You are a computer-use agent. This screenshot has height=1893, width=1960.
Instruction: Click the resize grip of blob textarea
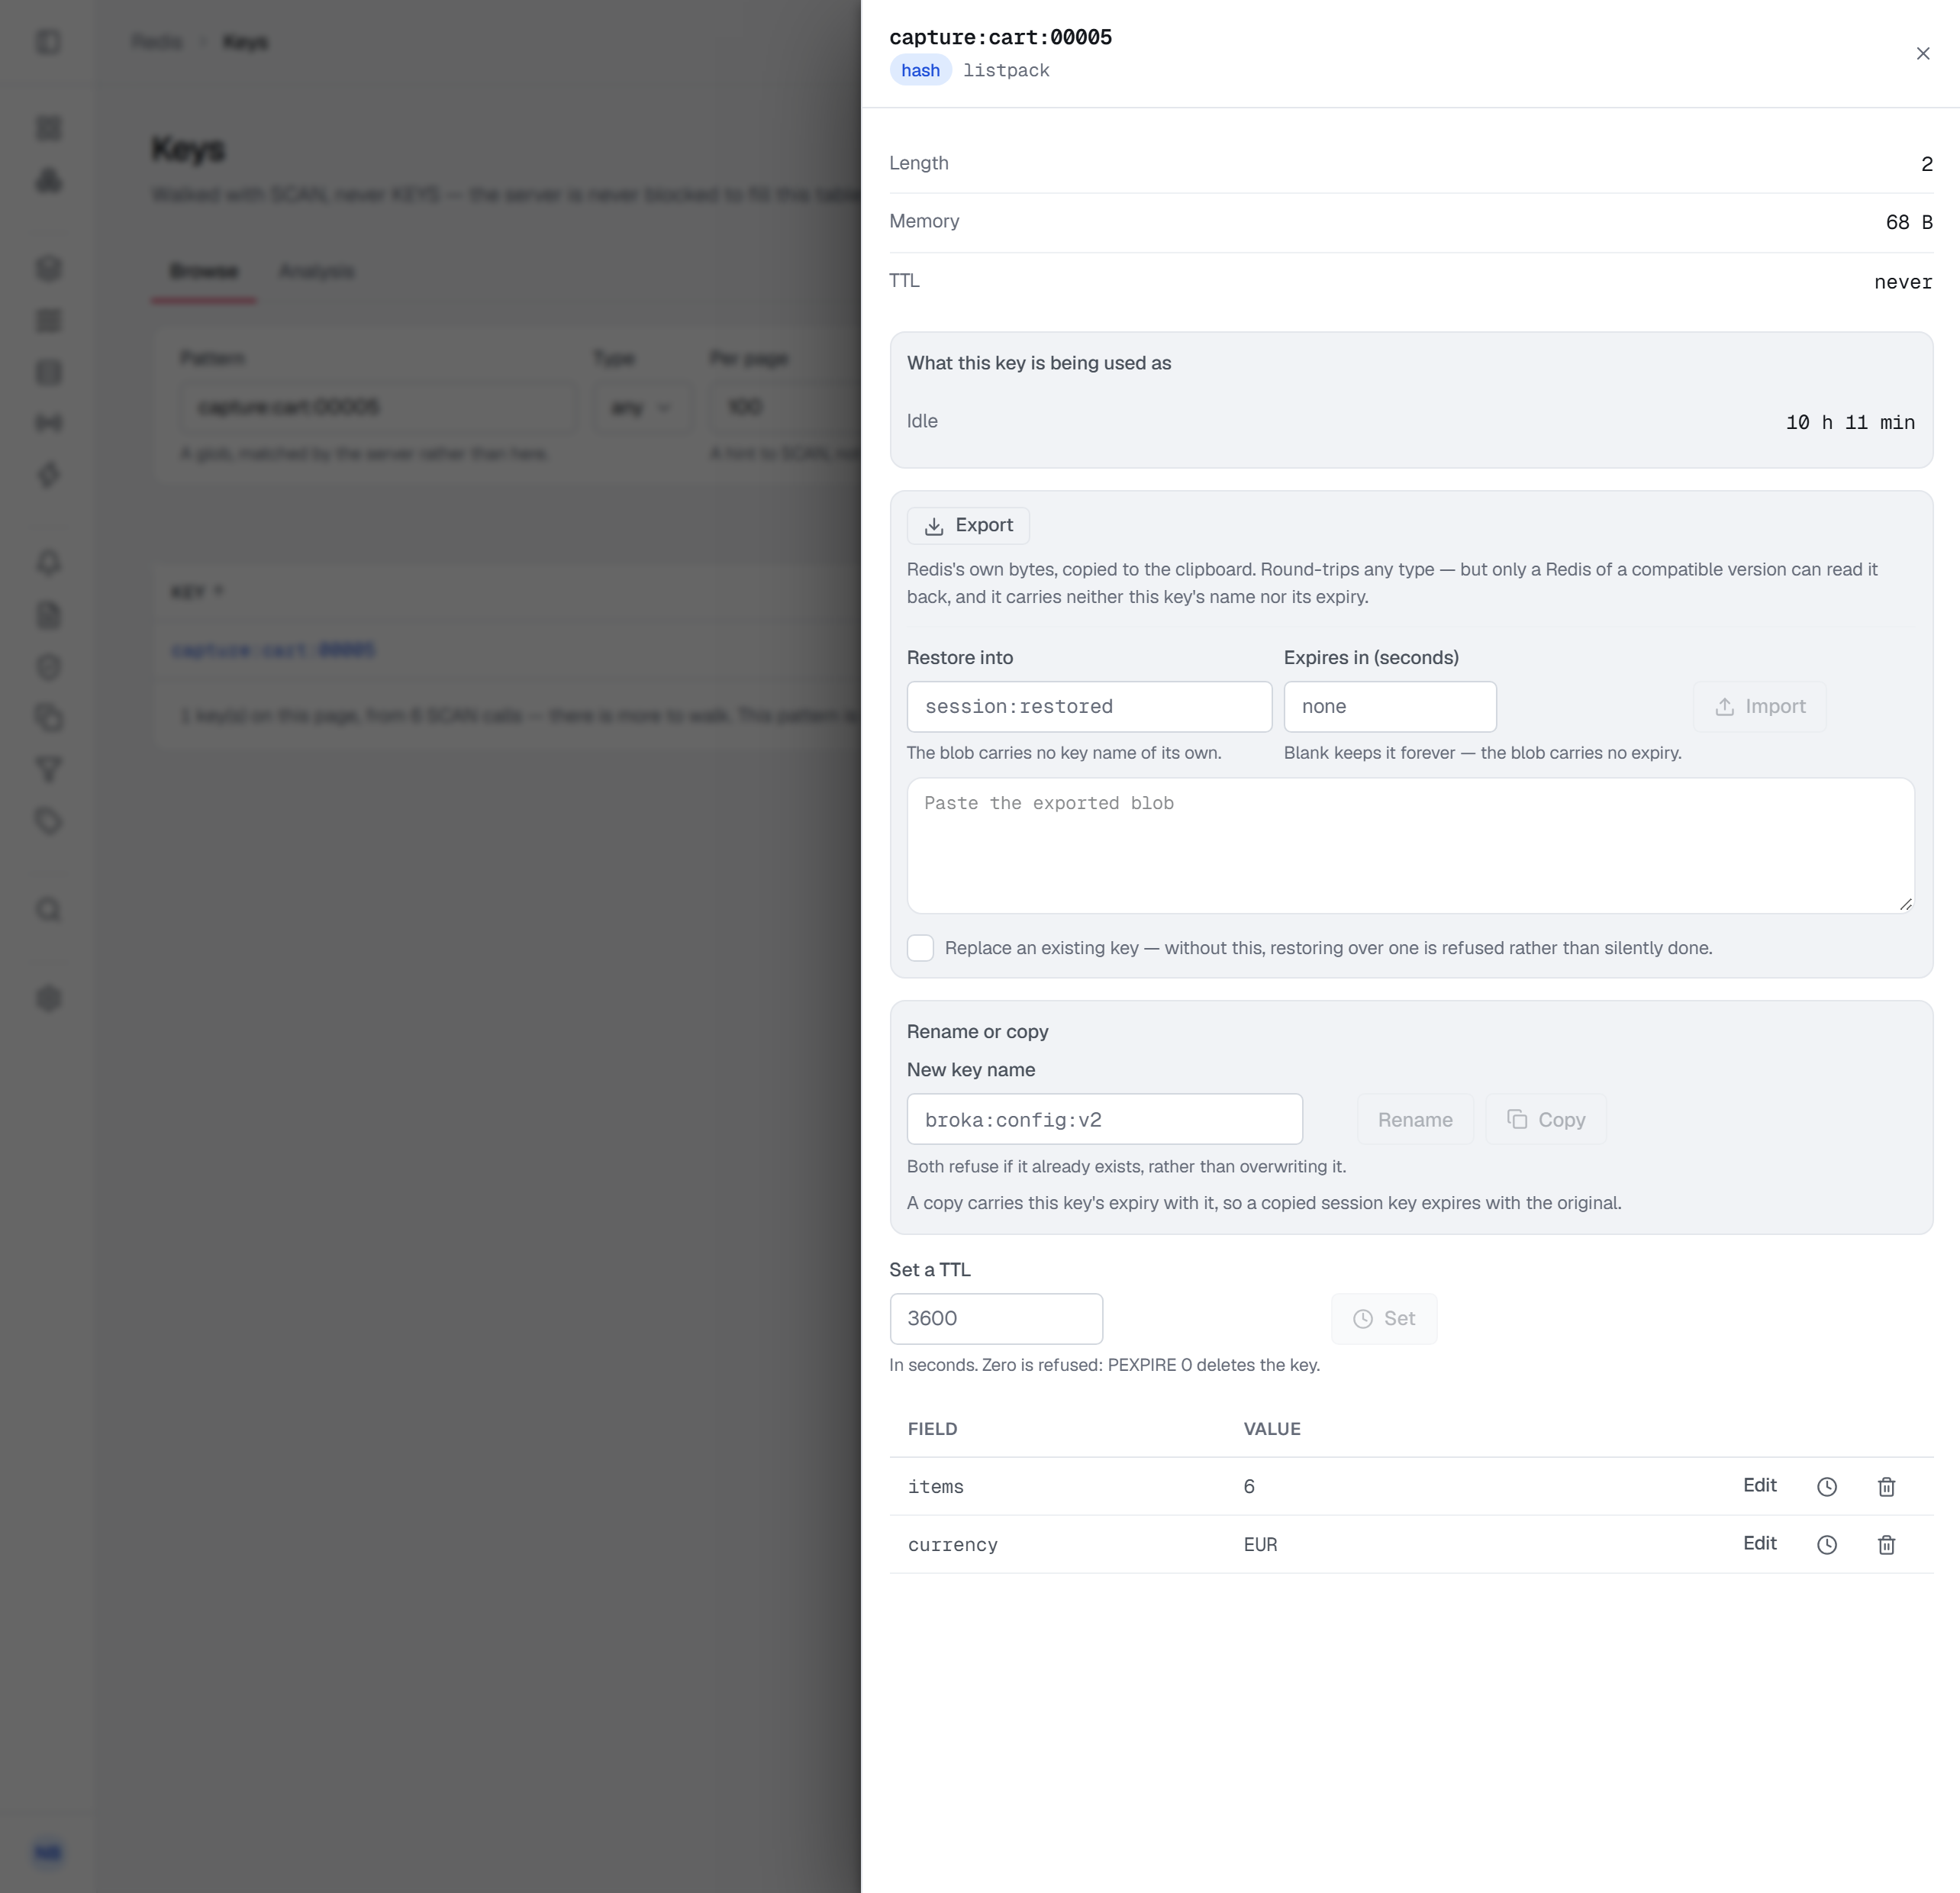pyautogui.click(x=1905, y=904)
